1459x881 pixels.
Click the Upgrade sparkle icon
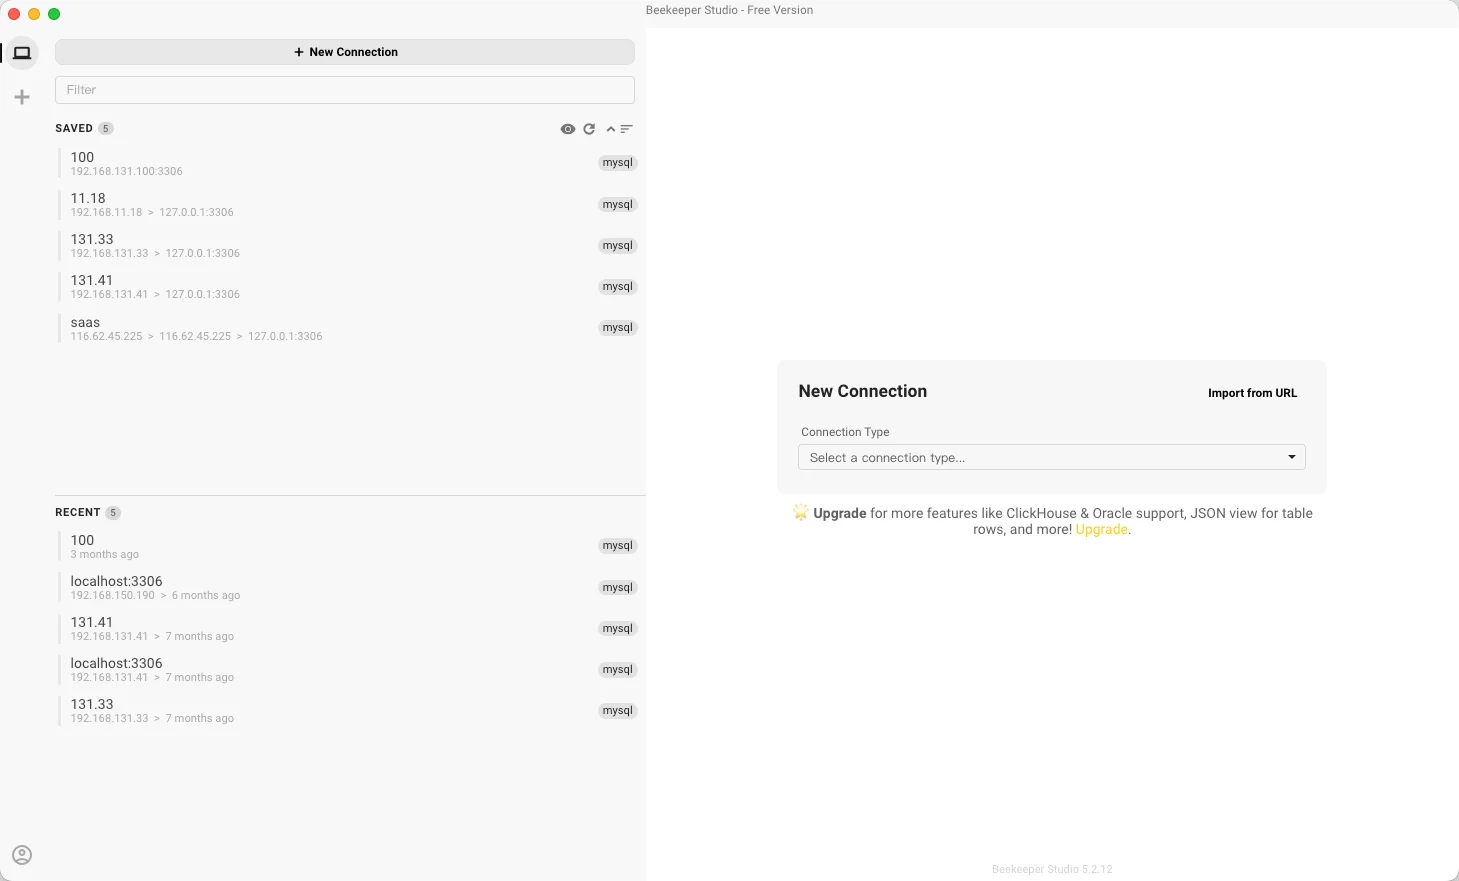pyautogui.click(x=800, y=513)
